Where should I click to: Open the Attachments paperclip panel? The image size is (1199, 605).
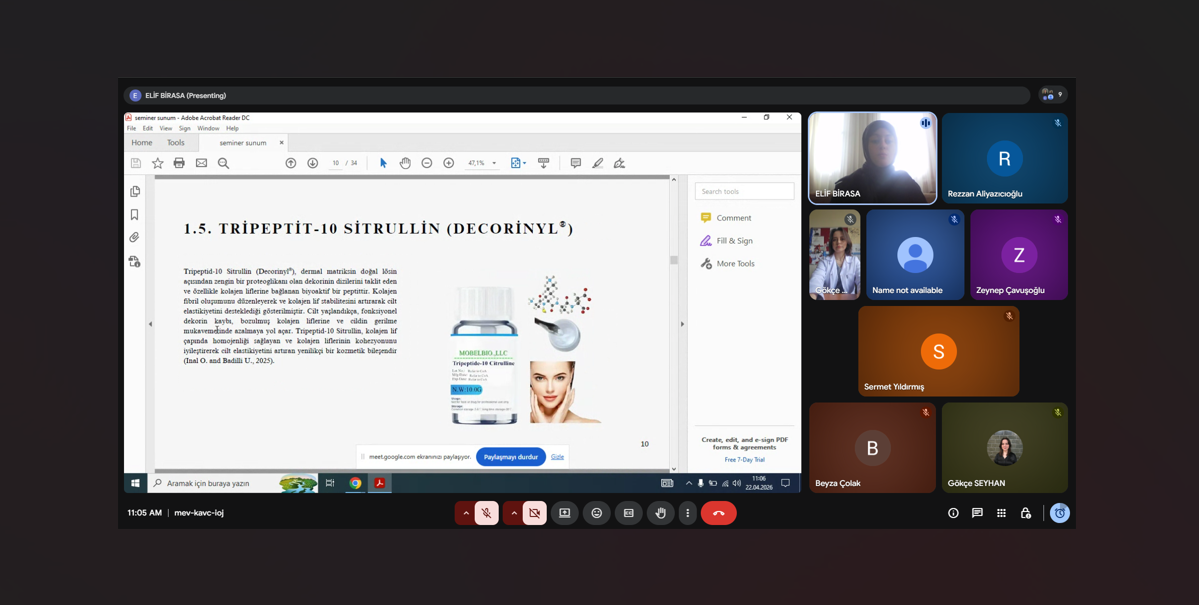tap(135, 238)
